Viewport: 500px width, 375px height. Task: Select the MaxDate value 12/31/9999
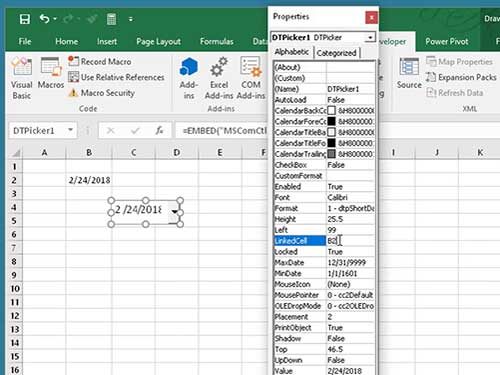[350, 262]
